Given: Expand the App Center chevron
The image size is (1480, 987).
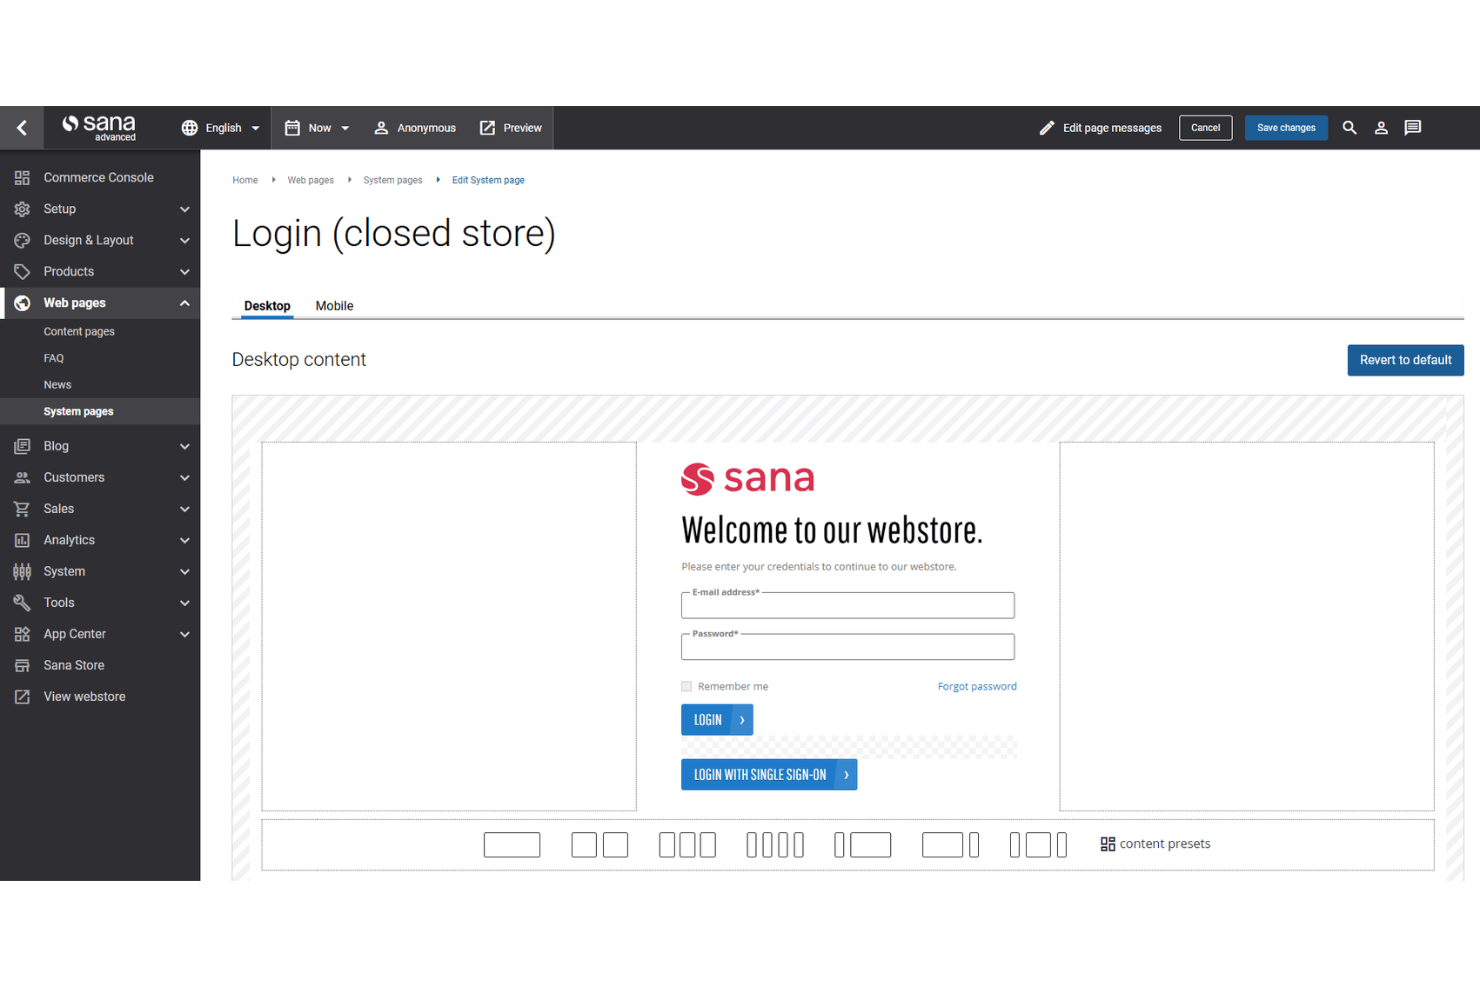Looking at the screenshot, I should (185, 634).
